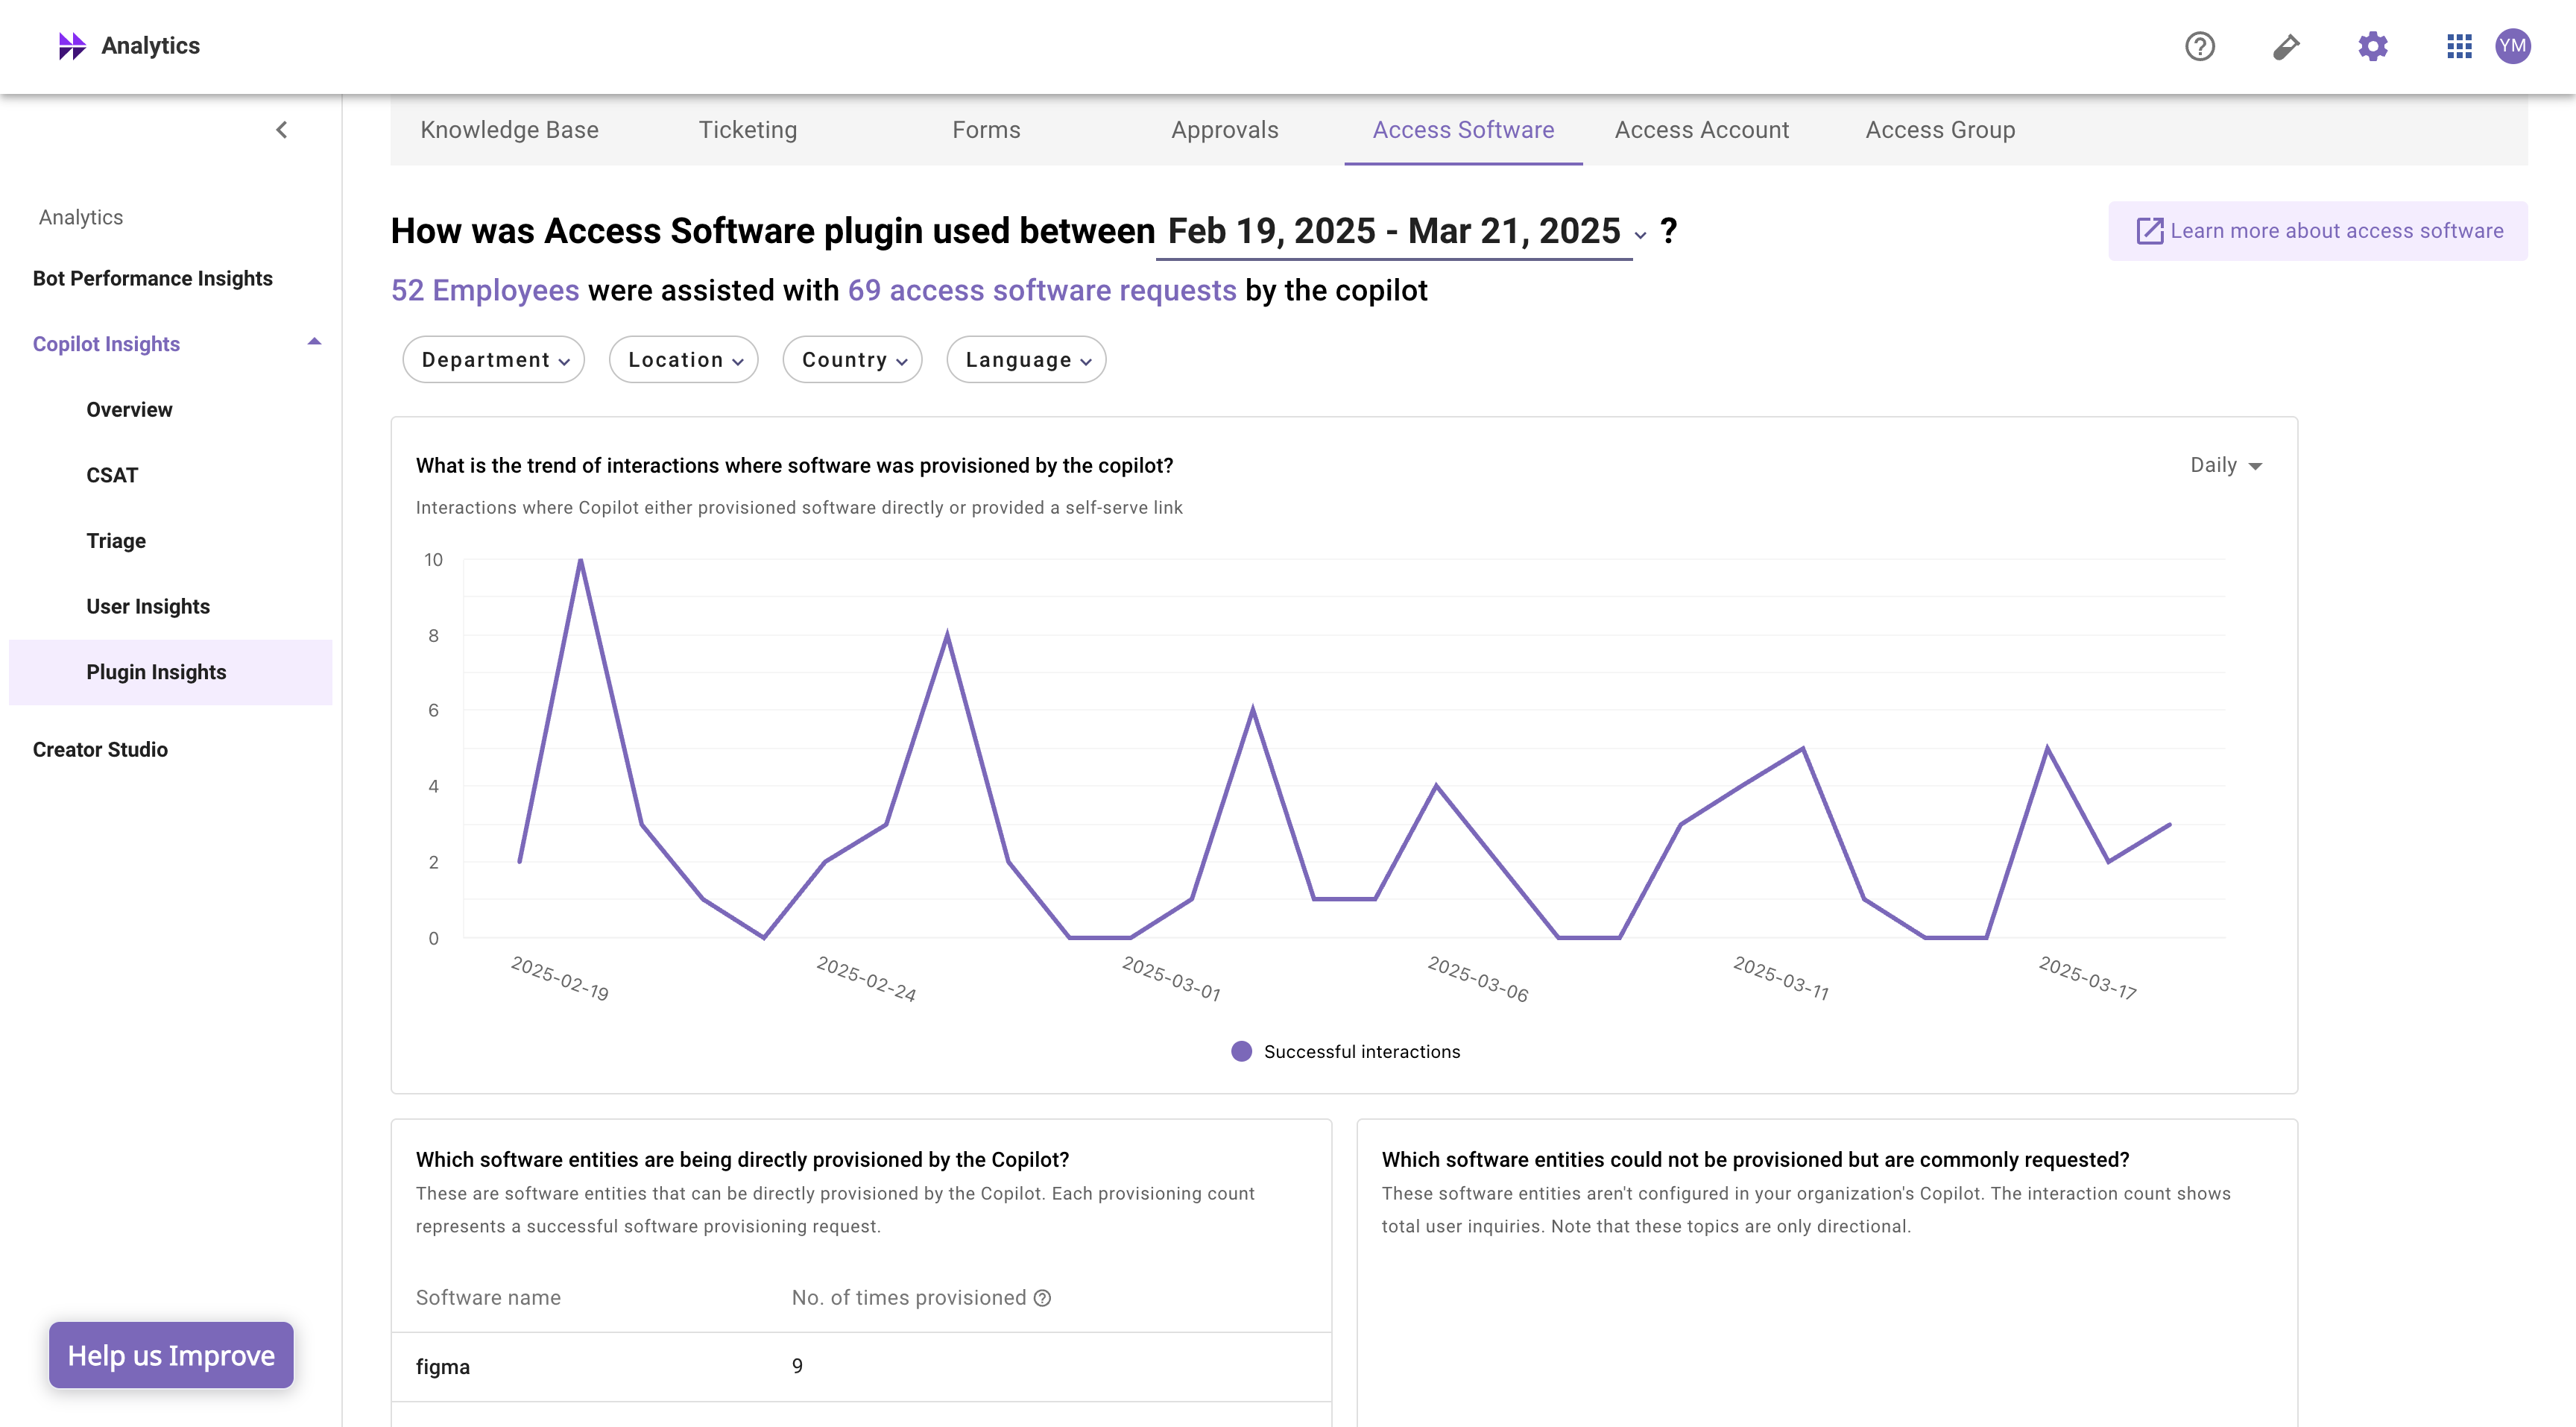Viewport: 2576px width, 1427px height.
Task: Switch to the Access Group tab
Action: click(x=1939, y=130)
